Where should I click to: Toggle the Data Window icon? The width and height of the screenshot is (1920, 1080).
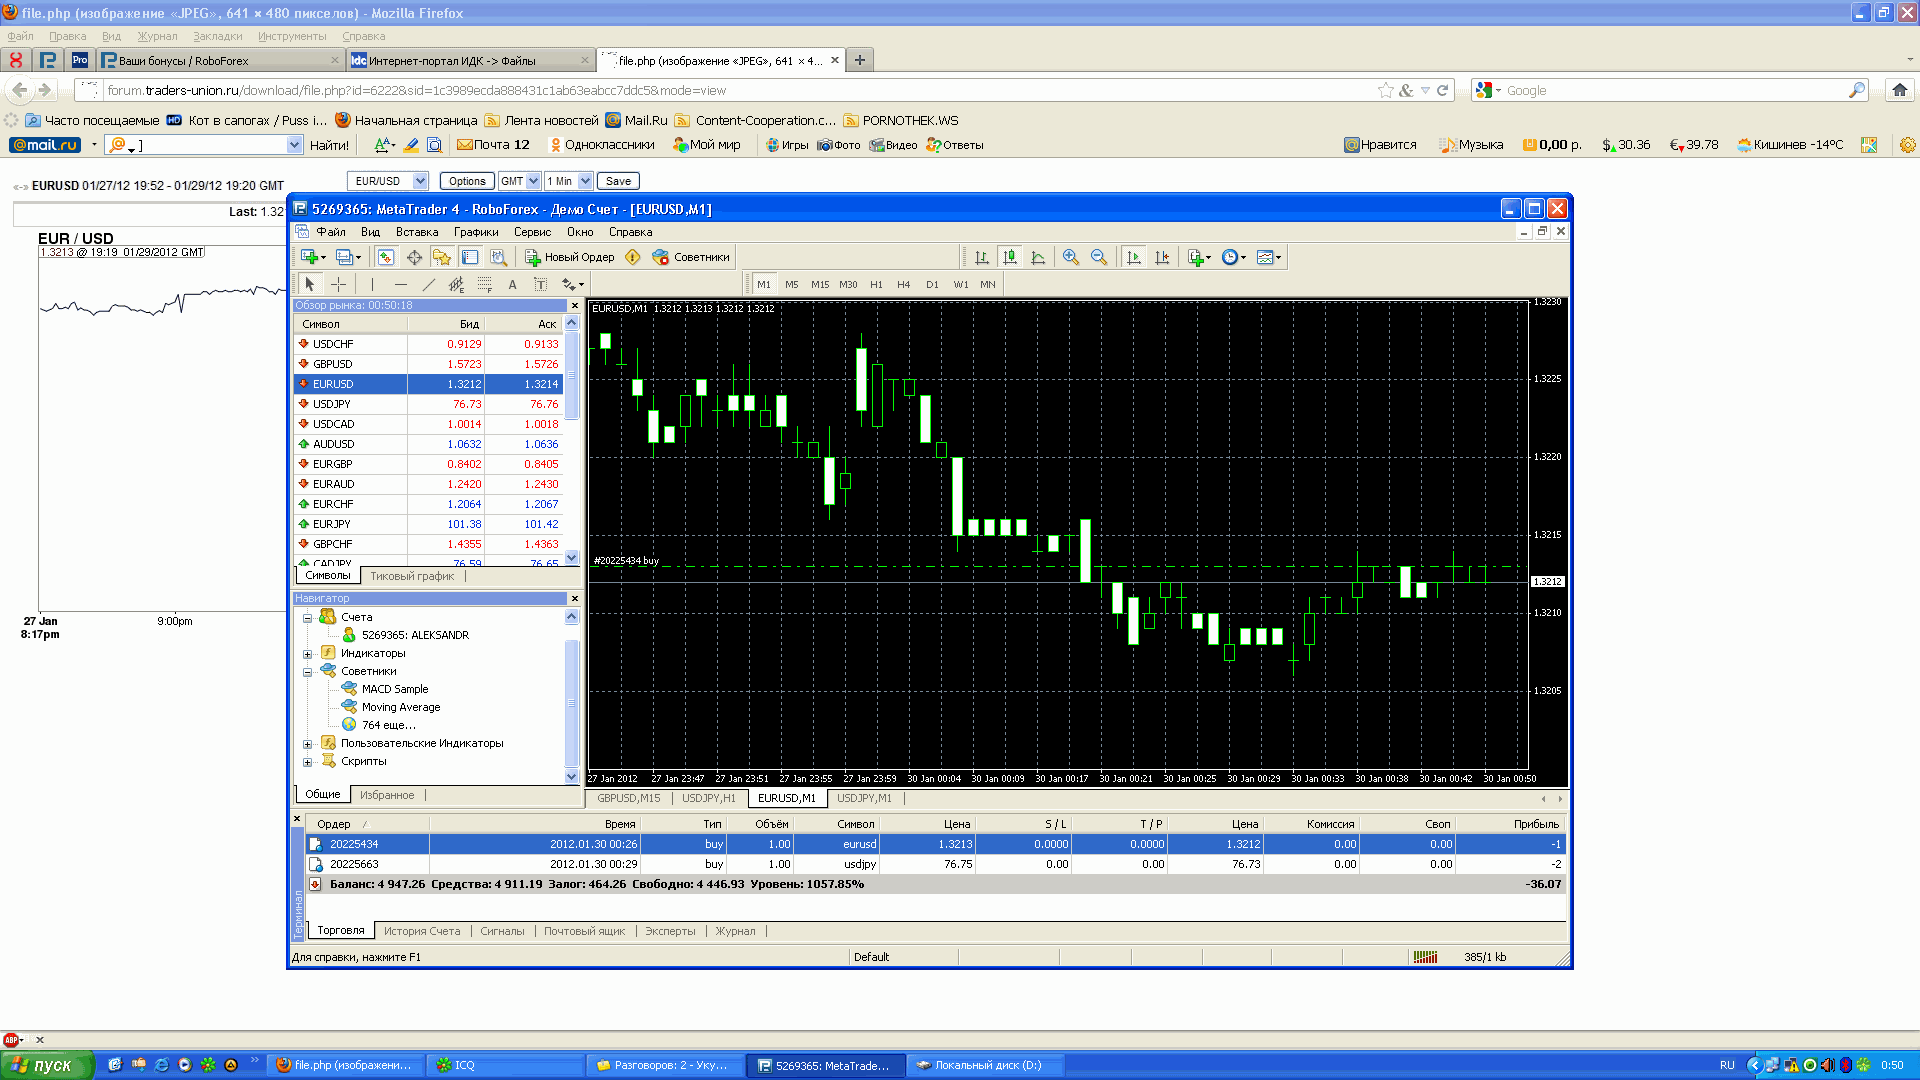(x=414, y=257)
